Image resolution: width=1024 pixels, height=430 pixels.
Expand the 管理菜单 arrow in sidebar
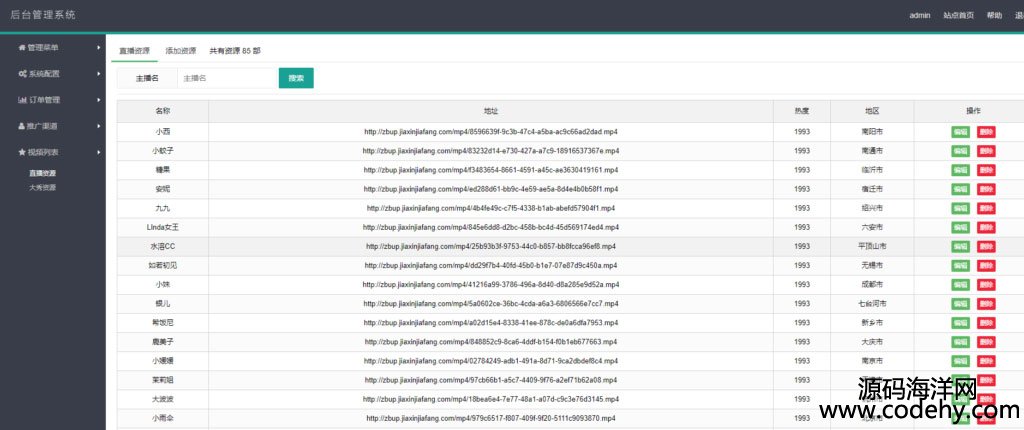pyautogui.click(x=98, y=47)
